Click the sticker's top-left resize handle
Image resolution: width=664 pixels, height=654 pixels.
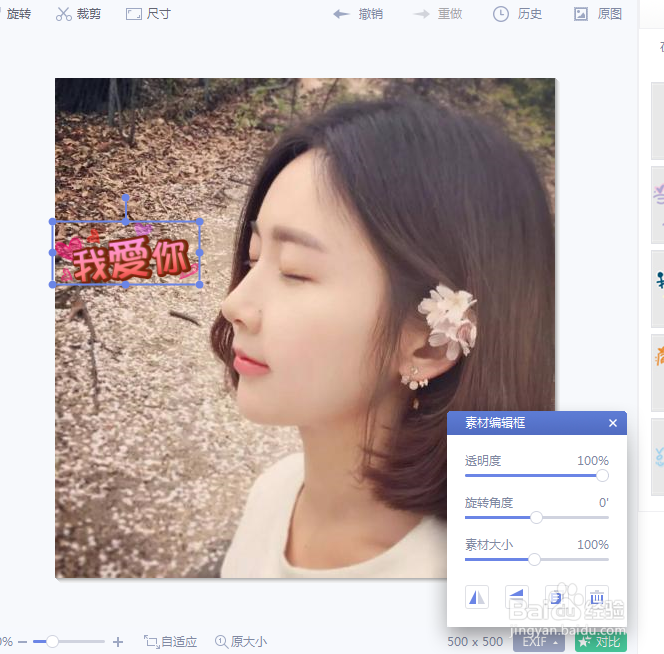(x=53, y=222)
